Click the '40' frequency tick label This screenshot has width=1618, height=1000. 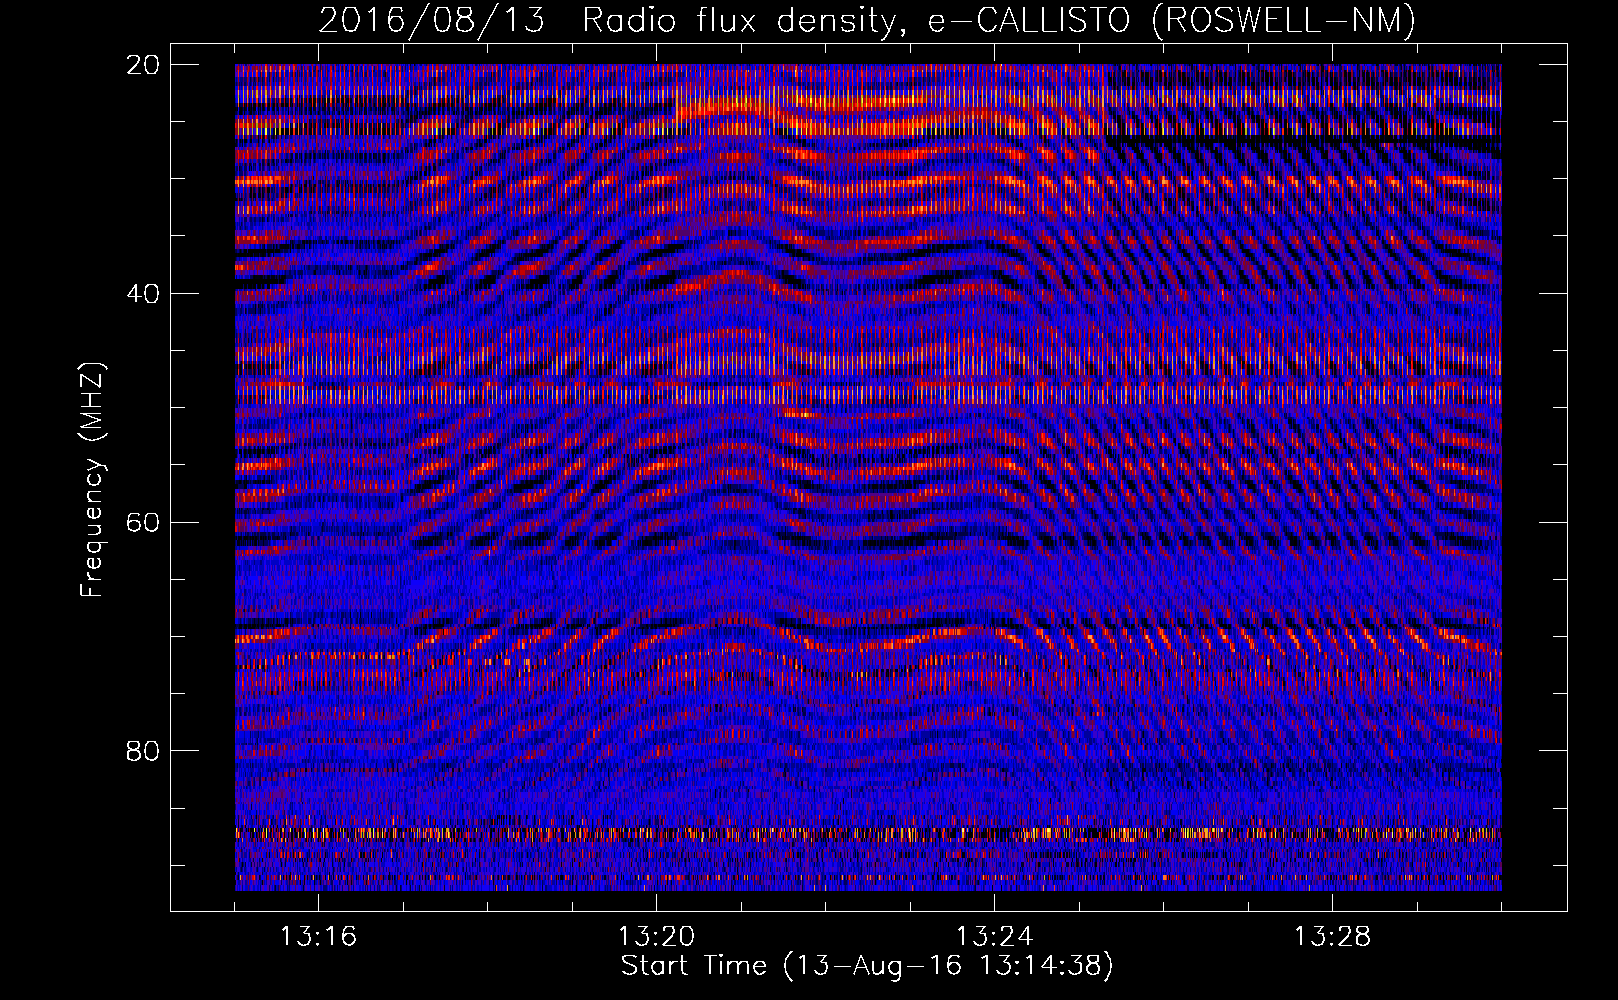pos(142,294)
